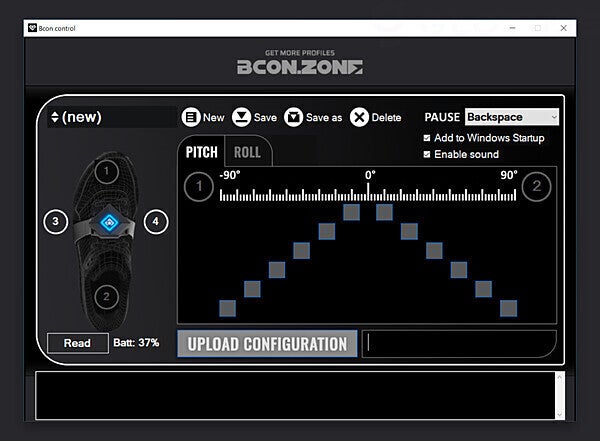
Task: Open the profile selector showing (new)
Action: (x=112, y=117)
